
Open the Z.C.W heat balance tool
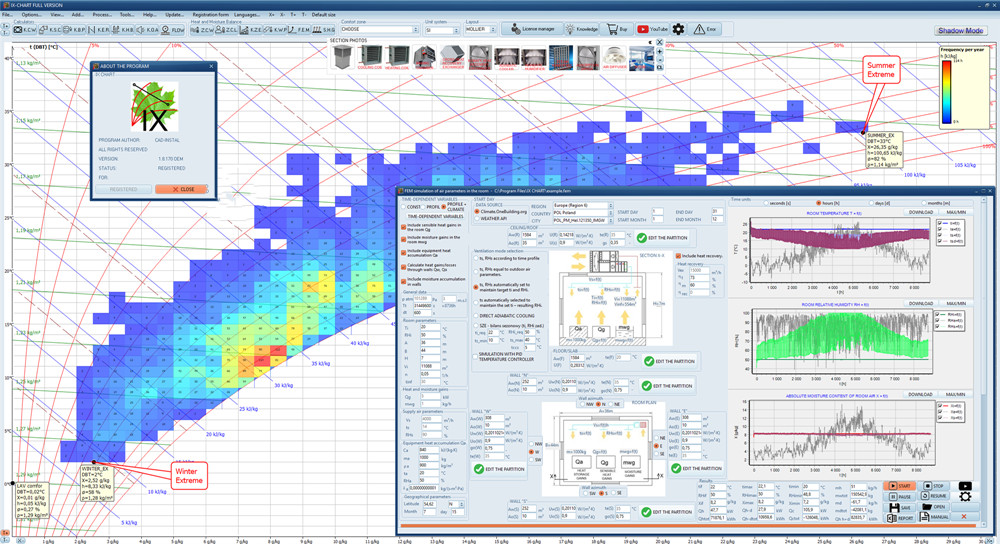(202, 30)
